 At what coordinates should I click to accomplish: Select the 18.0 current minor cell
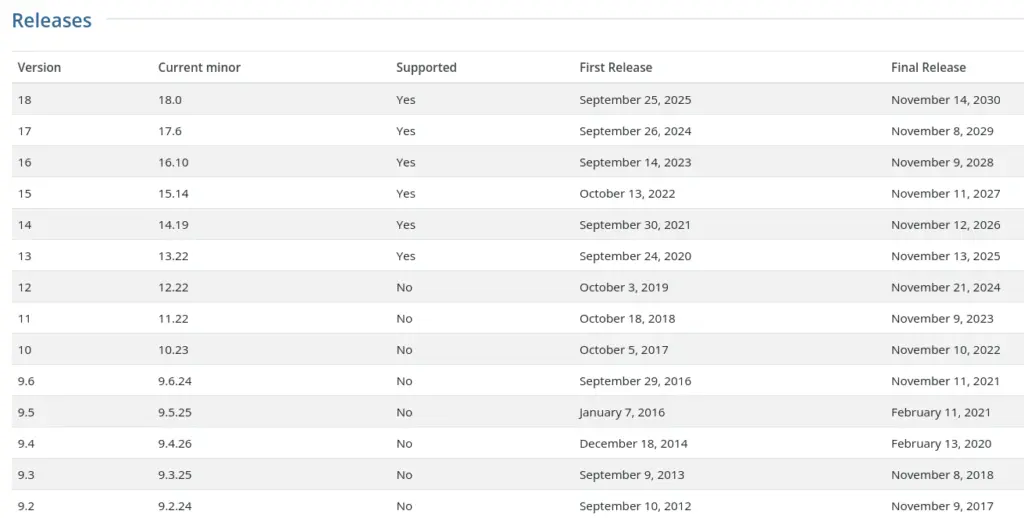[x=170, y=100]
